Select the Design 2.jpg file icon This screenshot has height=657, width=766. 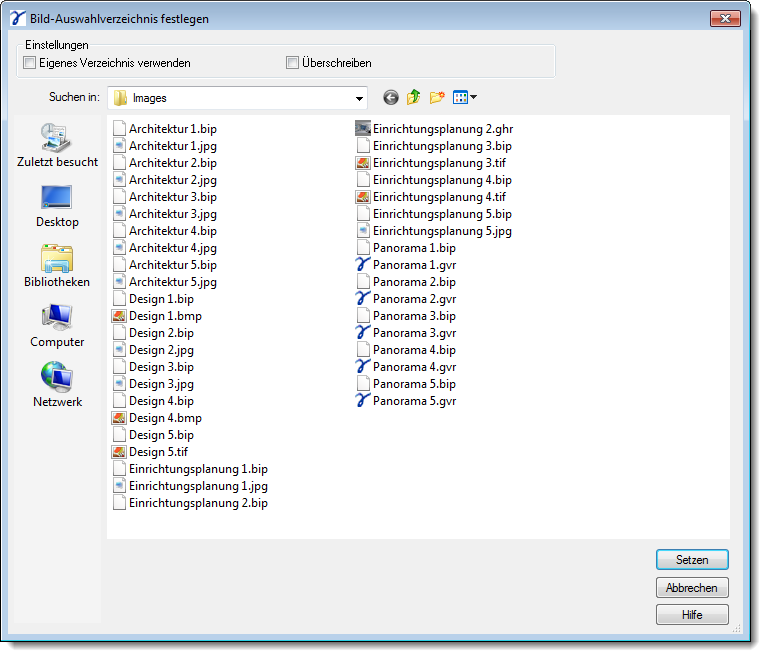tap(119, 350)
